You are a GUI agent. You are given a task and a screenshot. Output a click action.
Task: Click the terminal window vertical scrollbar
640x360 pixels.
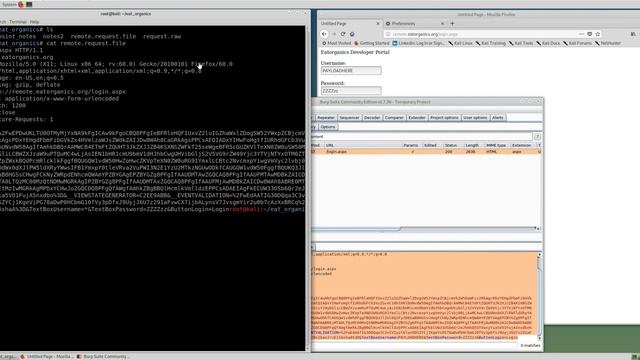point(307,188)
